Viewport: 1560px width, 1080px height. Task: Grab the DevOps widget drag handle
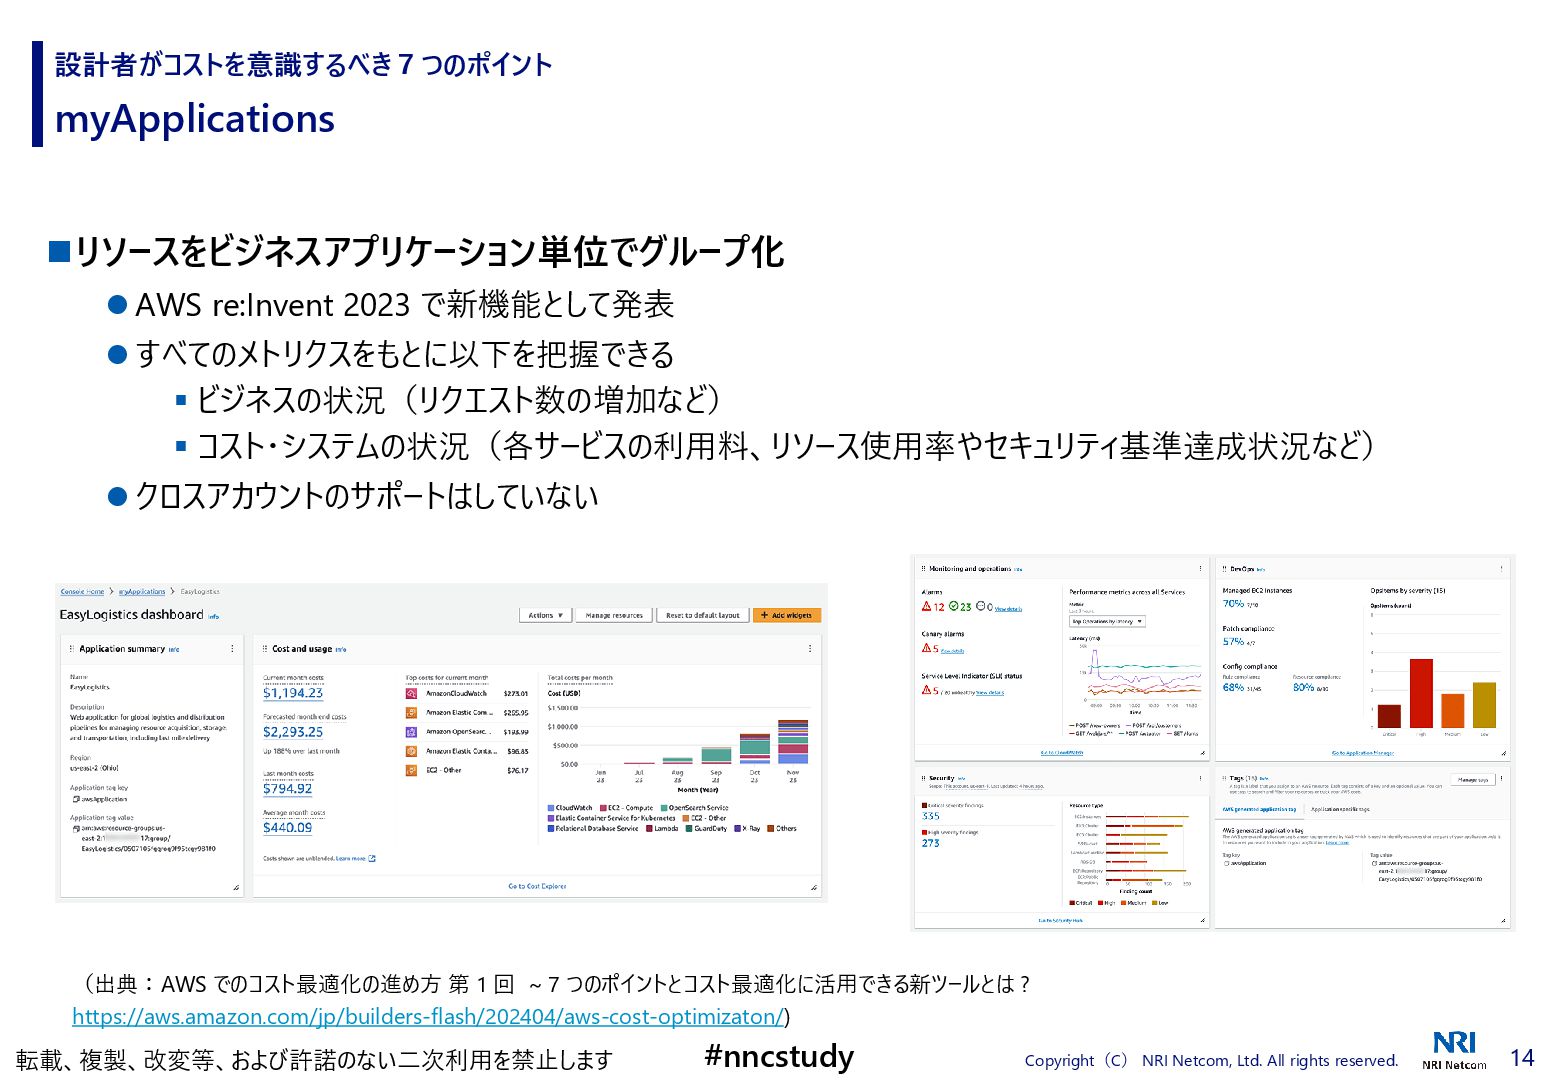point(1224,569)
